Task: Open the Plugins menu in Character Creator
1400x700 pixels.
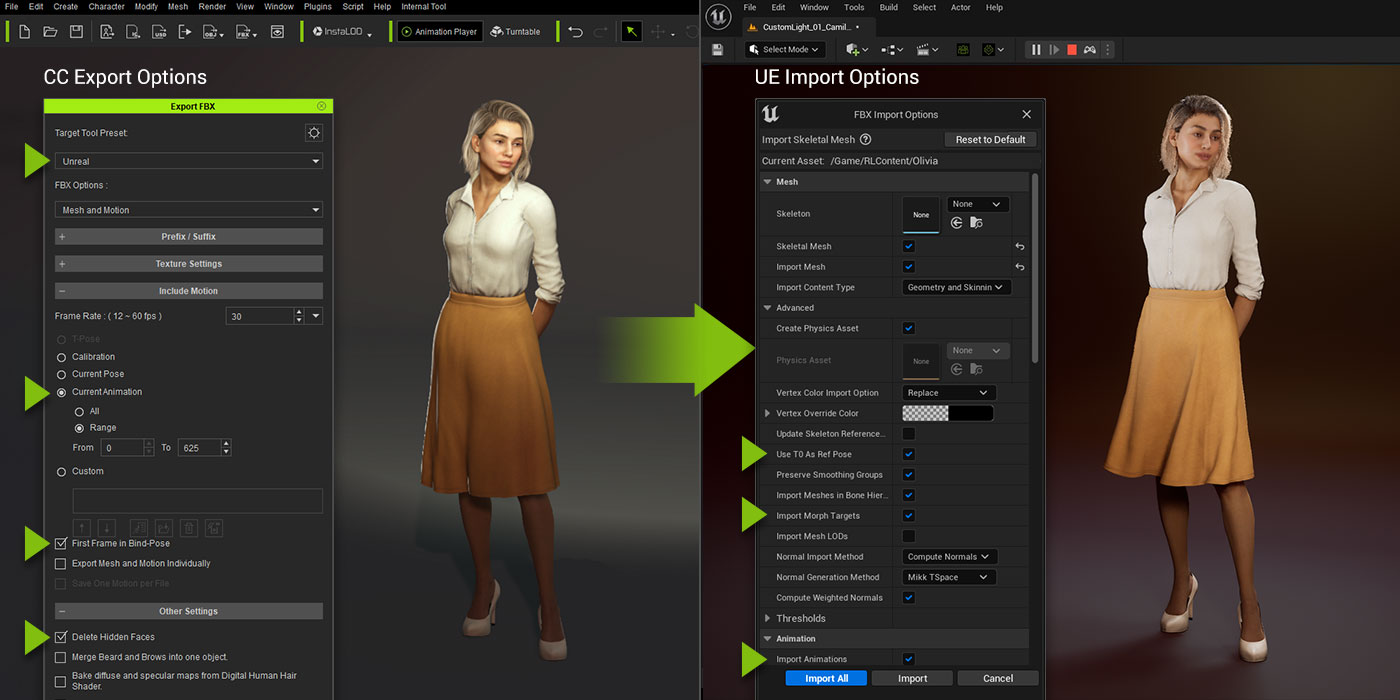Action: [x=317, y=7]
